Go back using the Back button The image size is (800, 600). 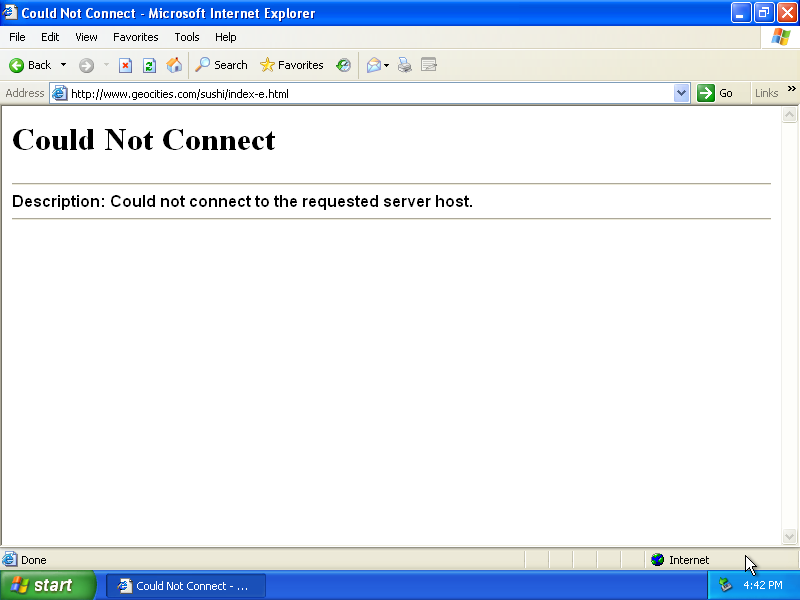pos(30,65)
